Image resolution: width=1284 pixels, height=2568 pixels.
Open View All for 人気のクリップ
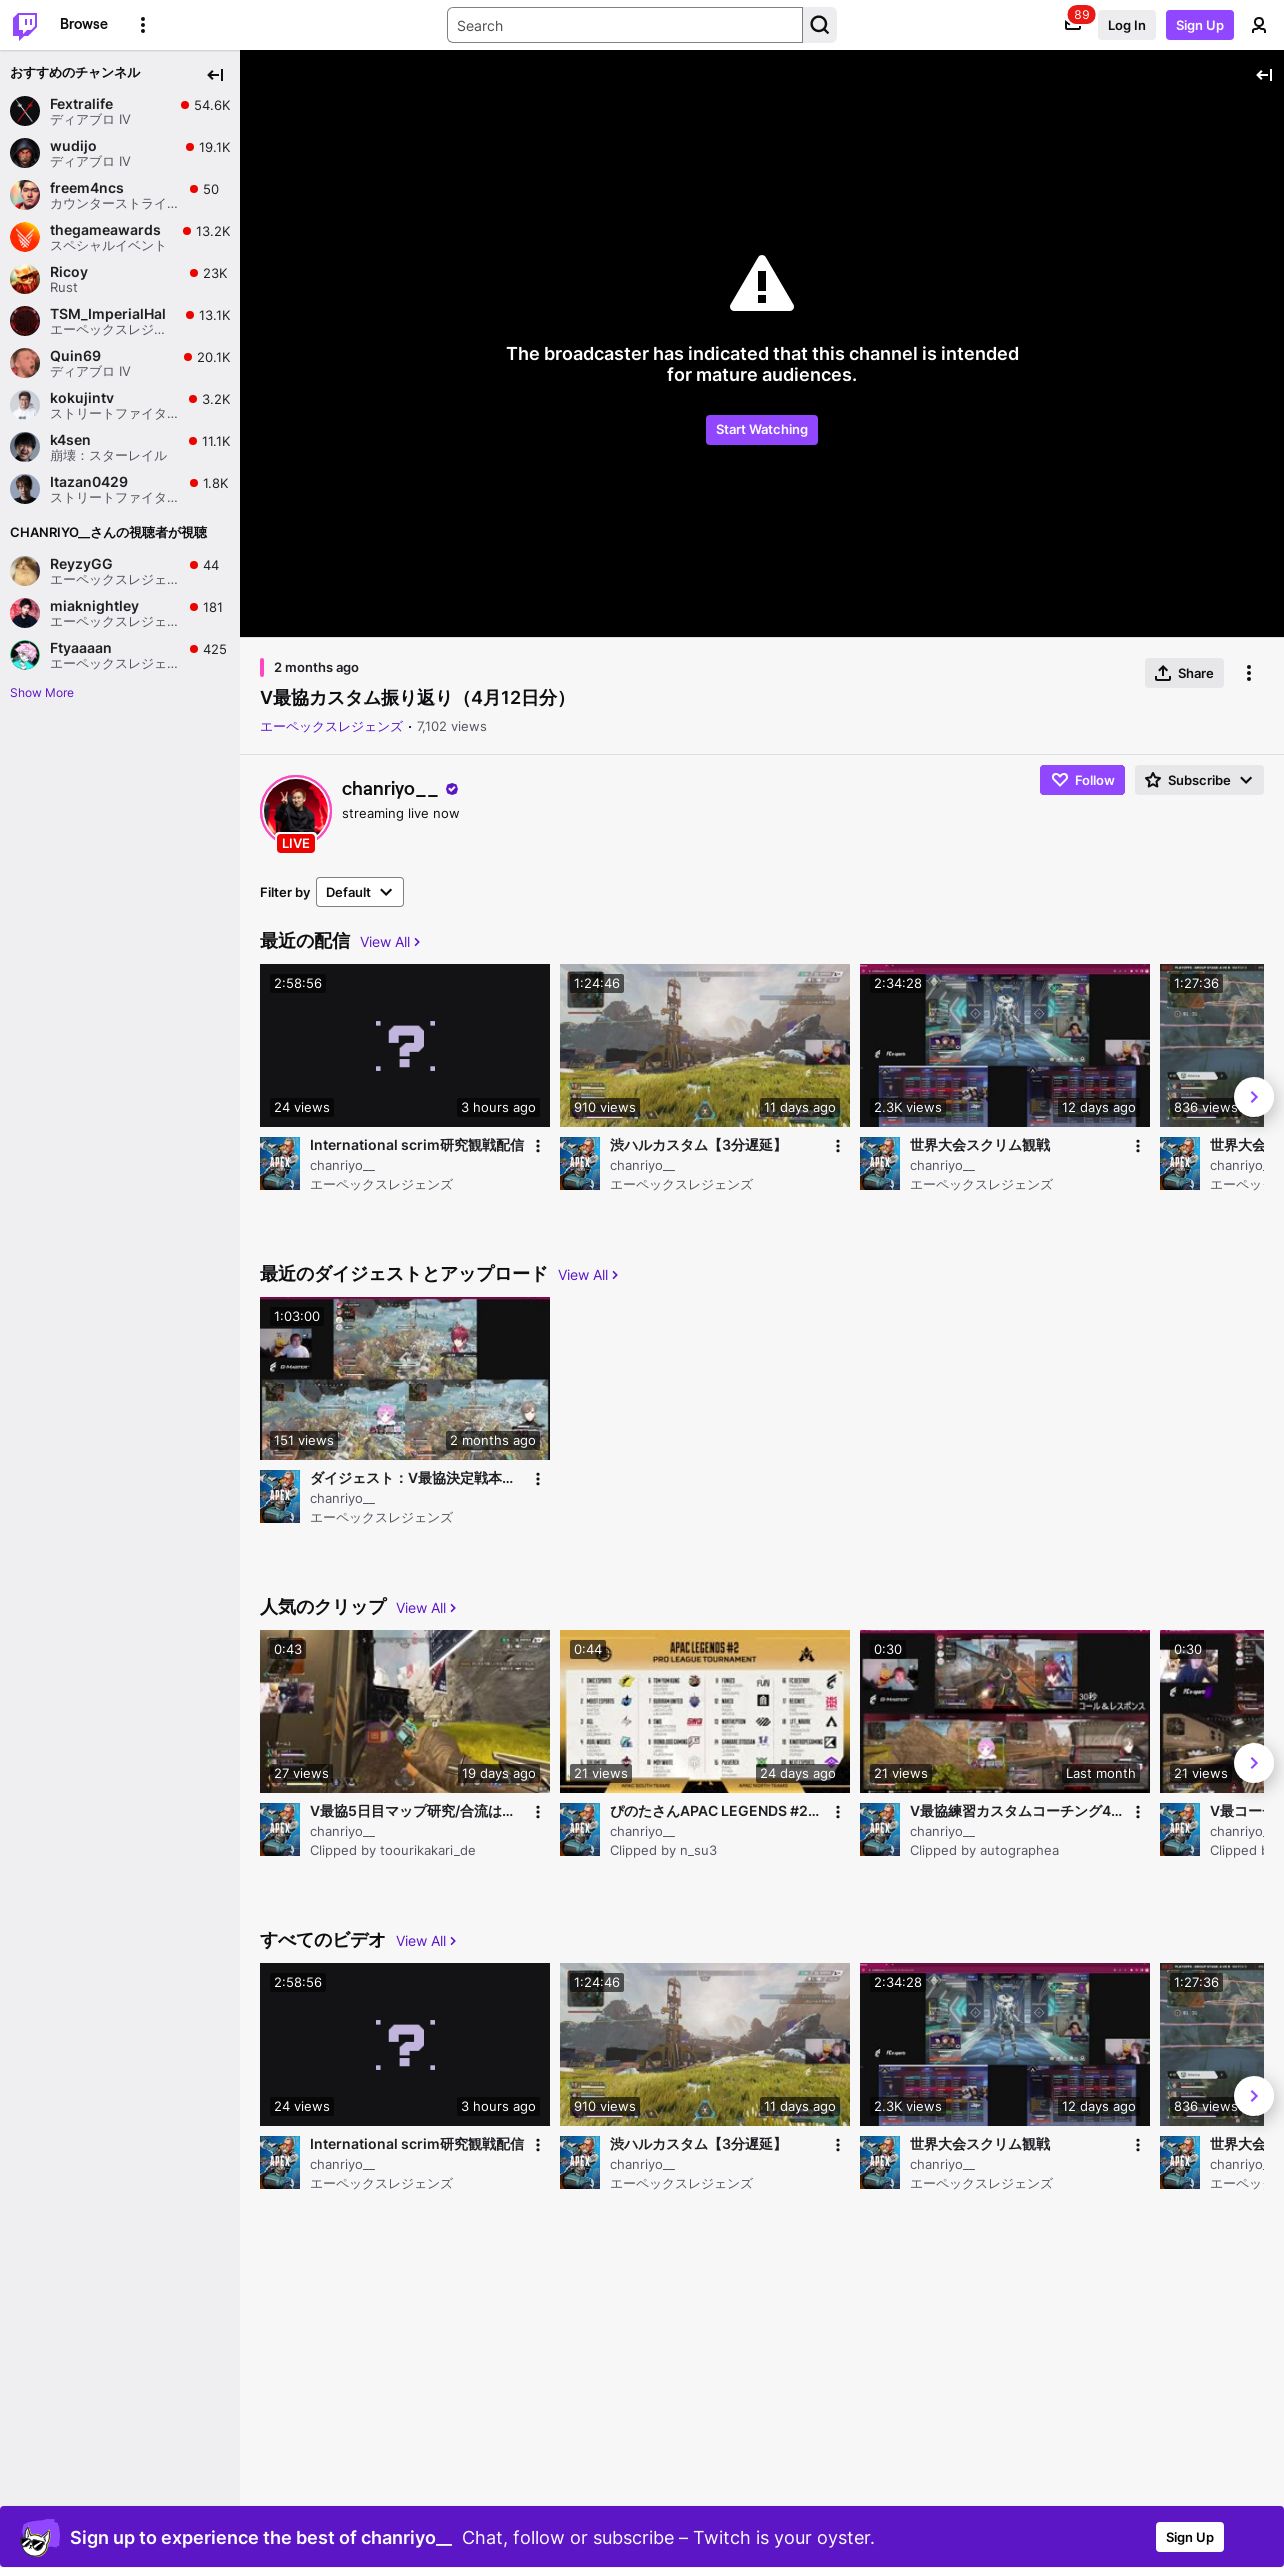[x=426, y=1608]
